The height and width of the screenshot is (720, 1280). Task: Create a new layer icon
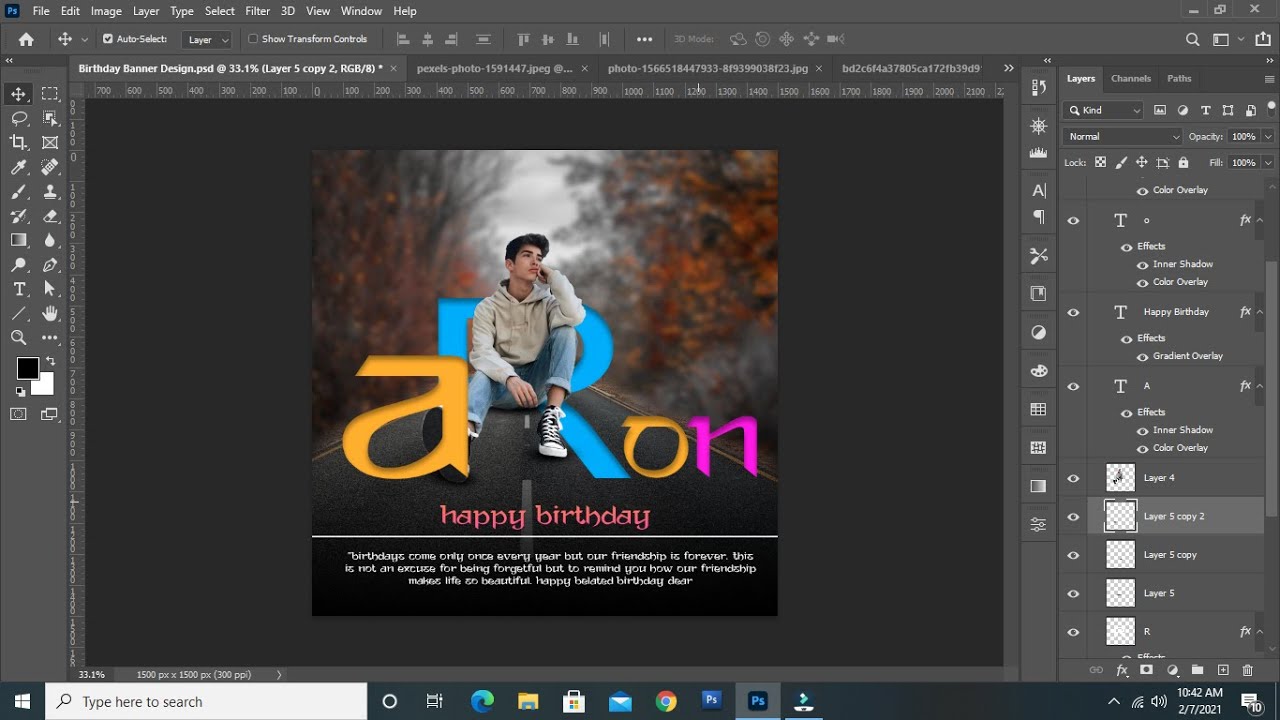1222,670
